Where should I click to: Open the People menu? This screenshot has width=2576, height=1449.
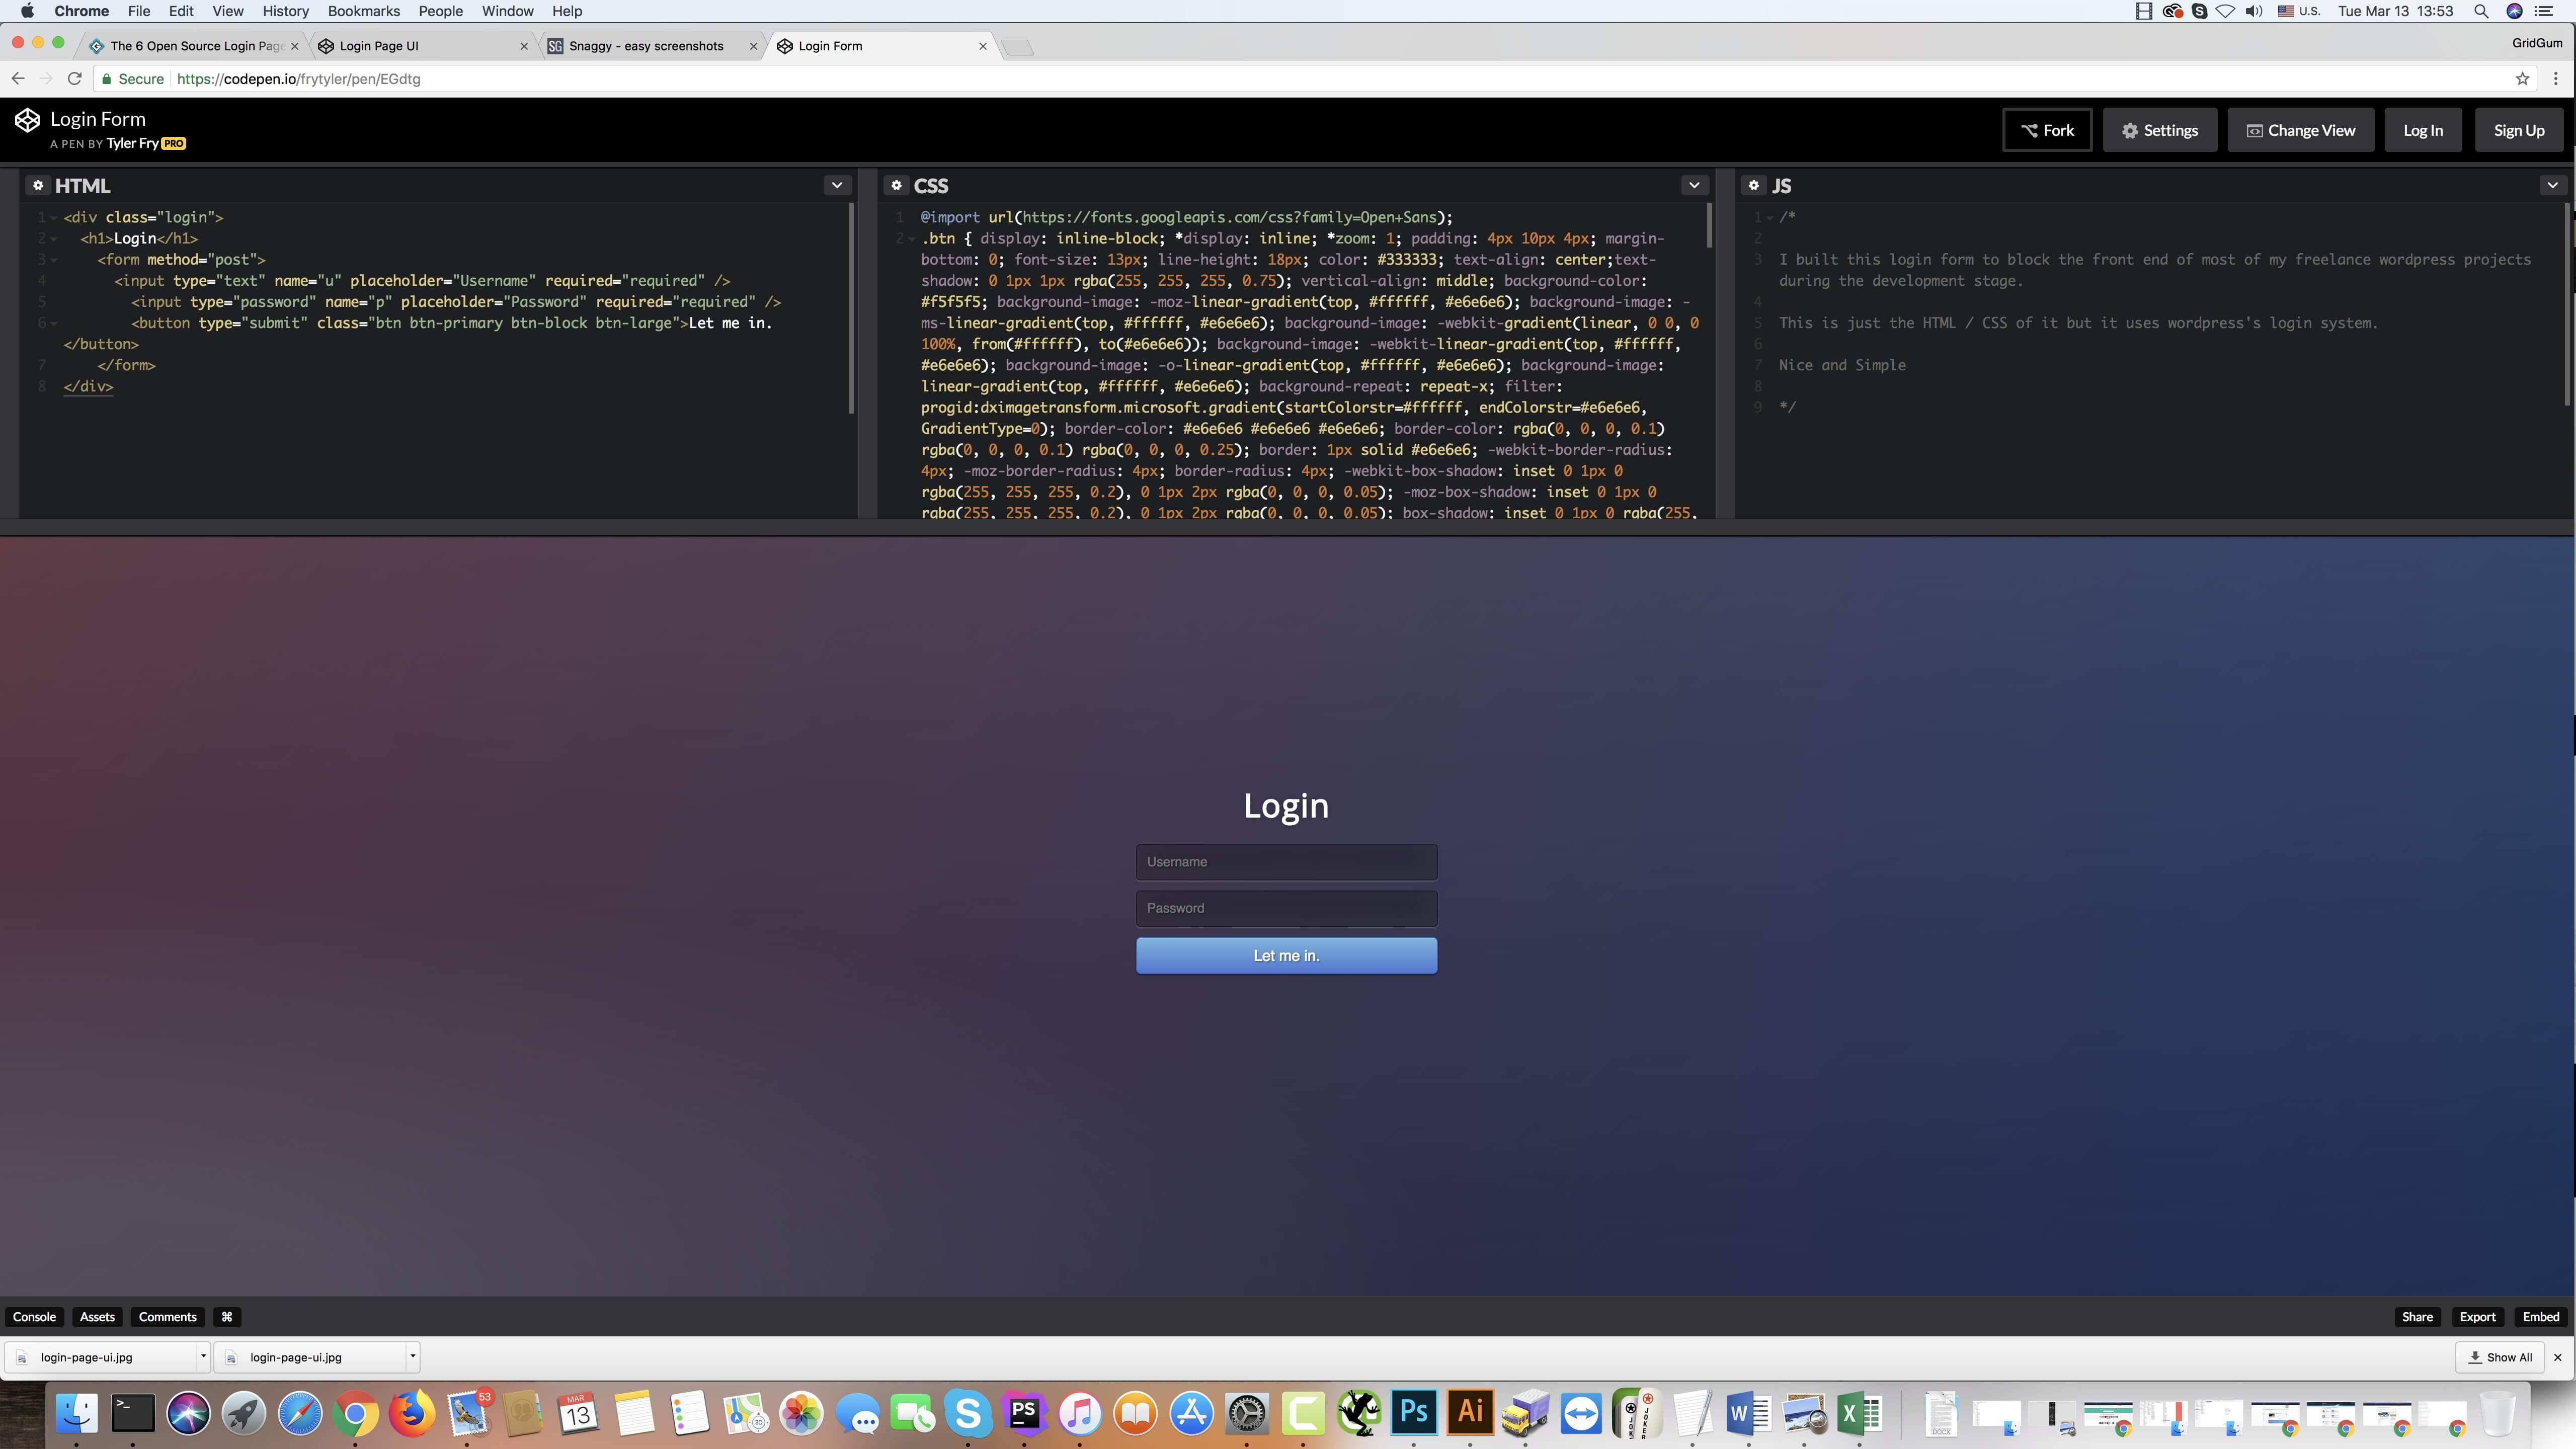440,11
